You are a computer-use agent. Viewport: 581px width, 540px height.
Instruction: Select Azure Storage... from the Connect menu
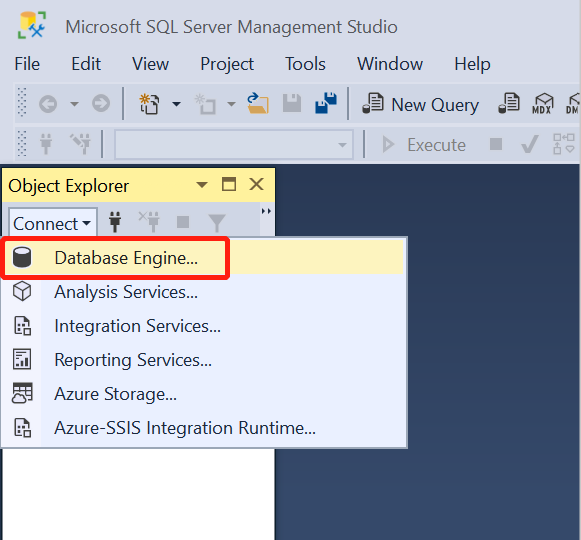[x=203, y=394]
